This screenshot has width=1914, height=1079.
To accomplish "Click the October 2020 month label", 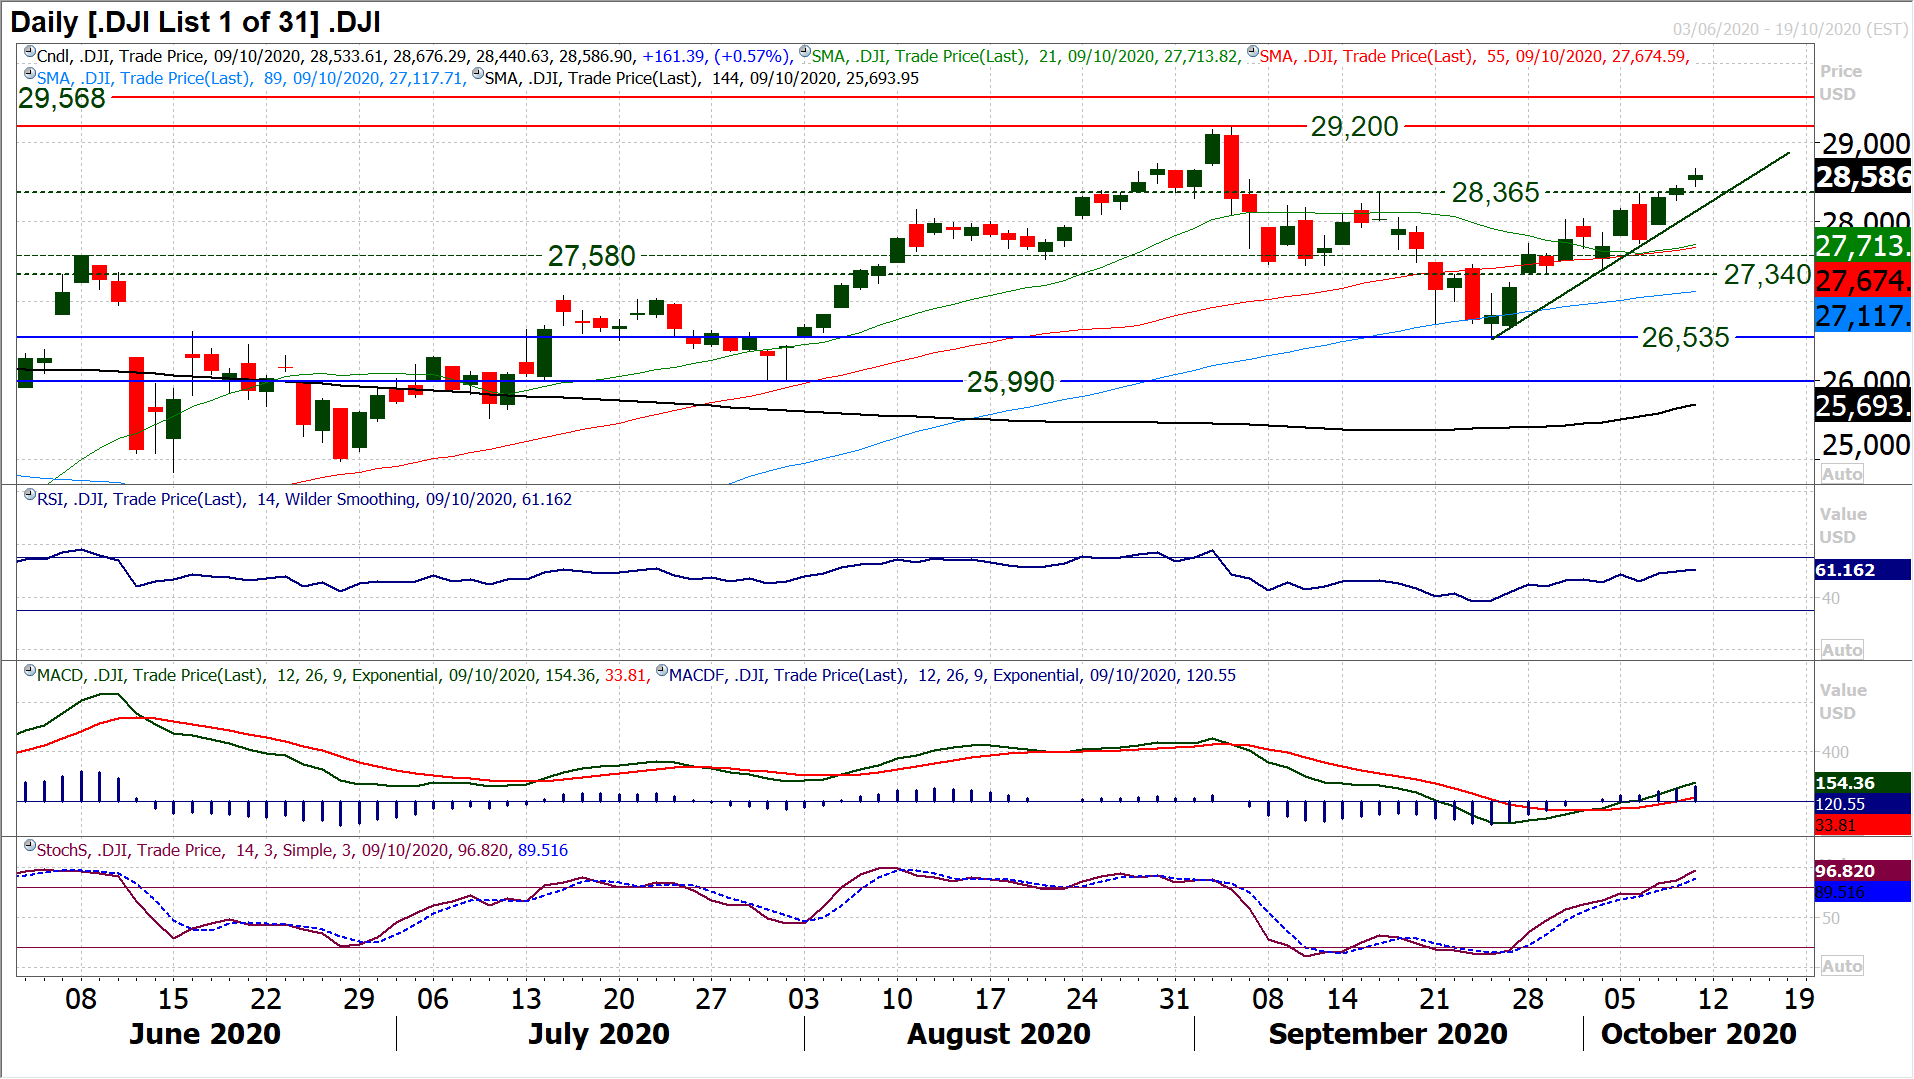I will tap(1699, 1034).
